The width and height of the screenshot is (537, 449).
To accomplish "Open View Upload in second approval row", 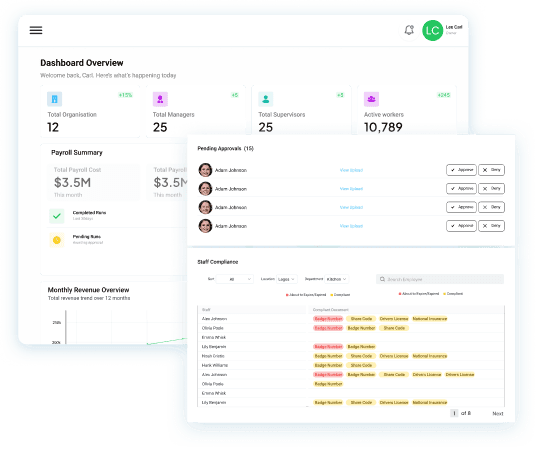I will click(351, 189).
